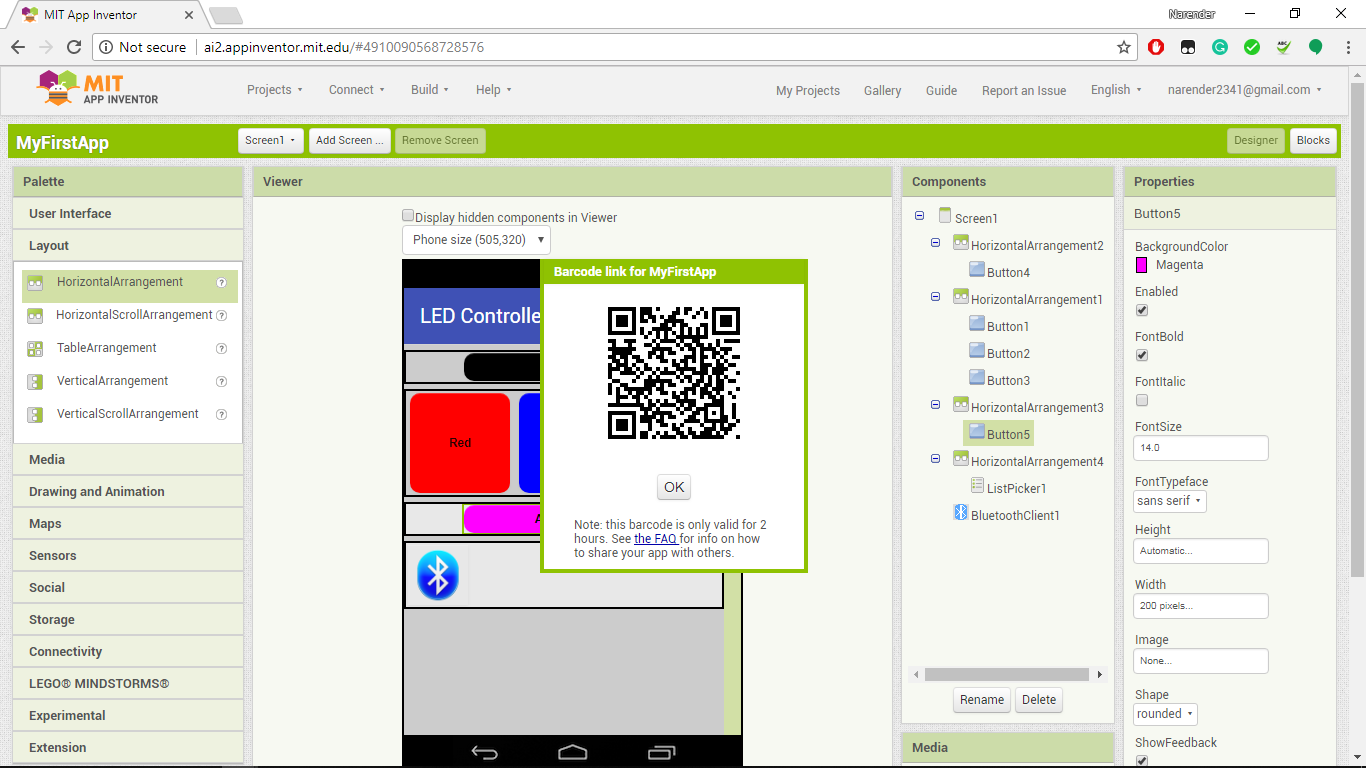1366x768 pixels.
Task: Click the TableArrangement palette icon
Action: point(35,349)
